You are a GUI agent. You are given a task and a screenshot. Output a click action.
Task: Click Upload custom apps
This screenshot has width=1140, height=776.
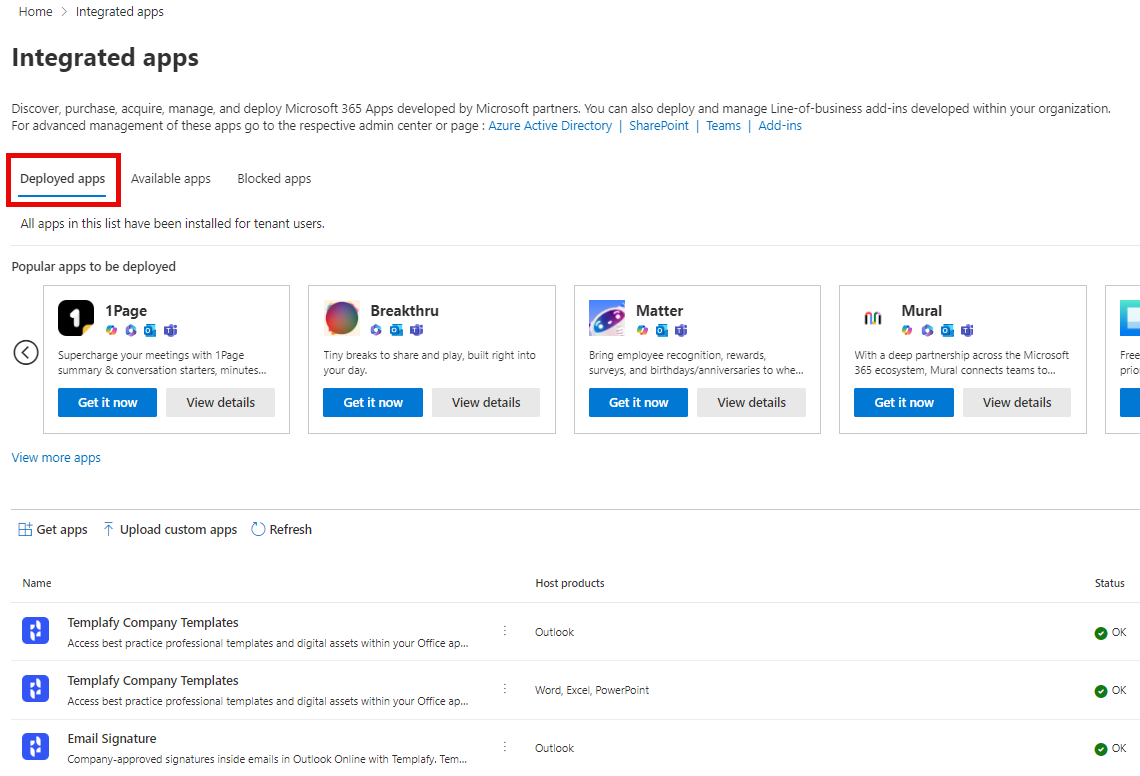pyautogui.click(x=170, y=529)
